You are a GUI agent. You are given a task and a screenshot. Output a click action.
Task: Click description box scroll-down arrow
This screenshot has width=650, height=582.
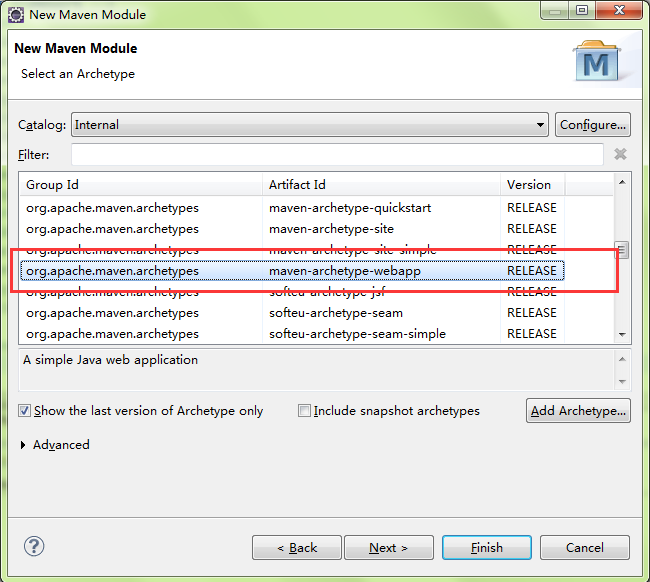pyautogui.click(x=622, y=381)
